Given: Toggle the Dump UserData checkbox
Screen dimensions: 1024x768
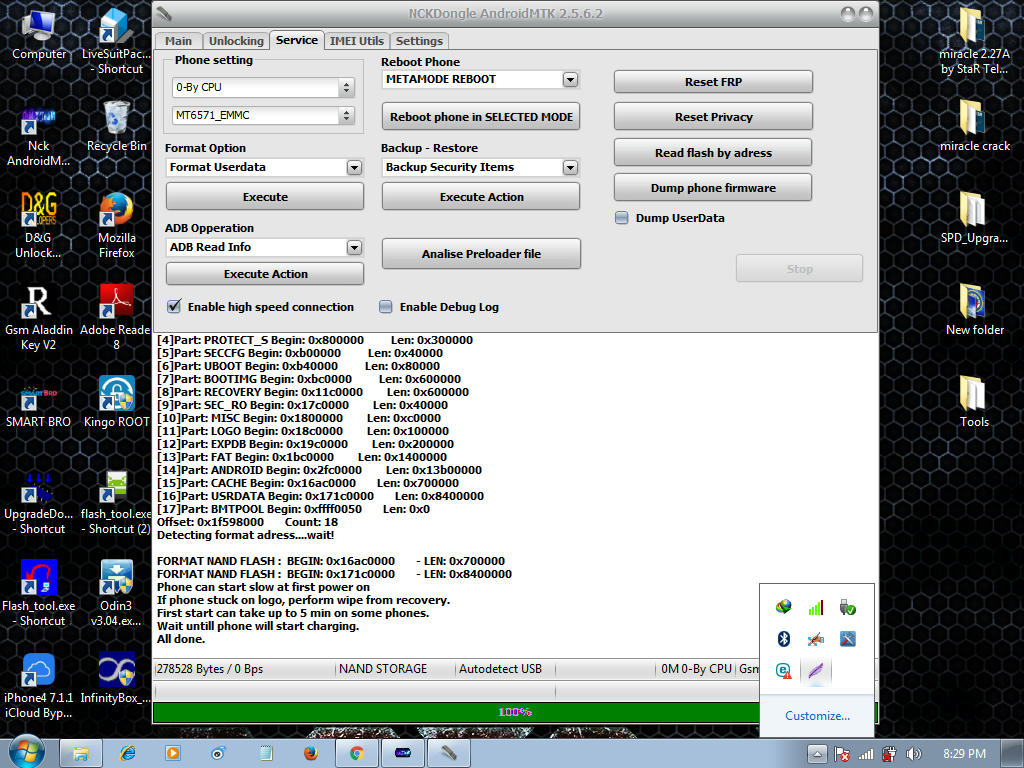Looking at the screenshot, I should [x=622, y=218].
